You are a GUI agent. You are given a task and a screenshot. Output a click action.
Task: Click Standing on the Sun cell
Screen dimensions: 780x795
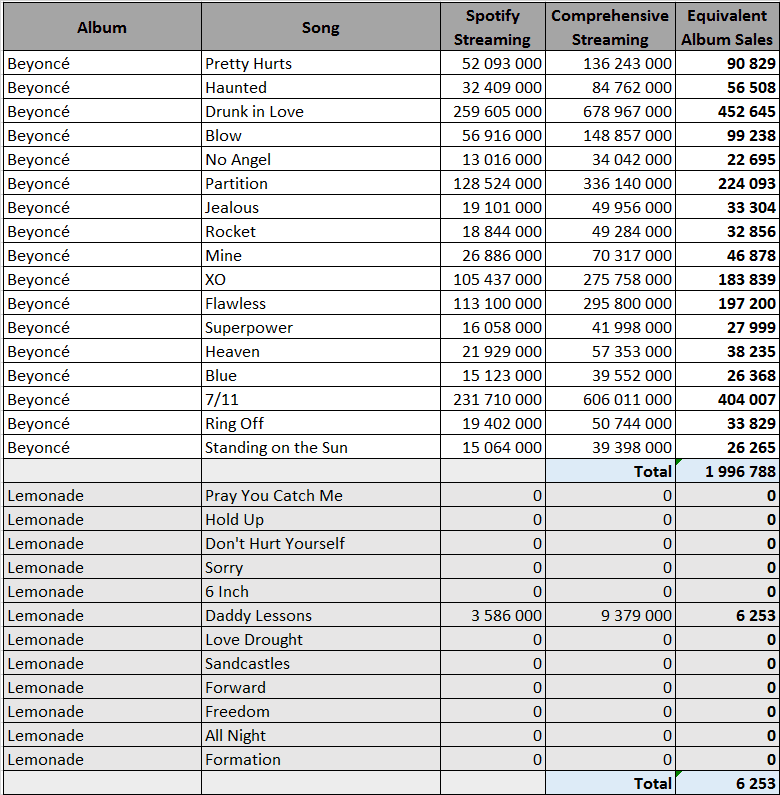tap(321, 447)
